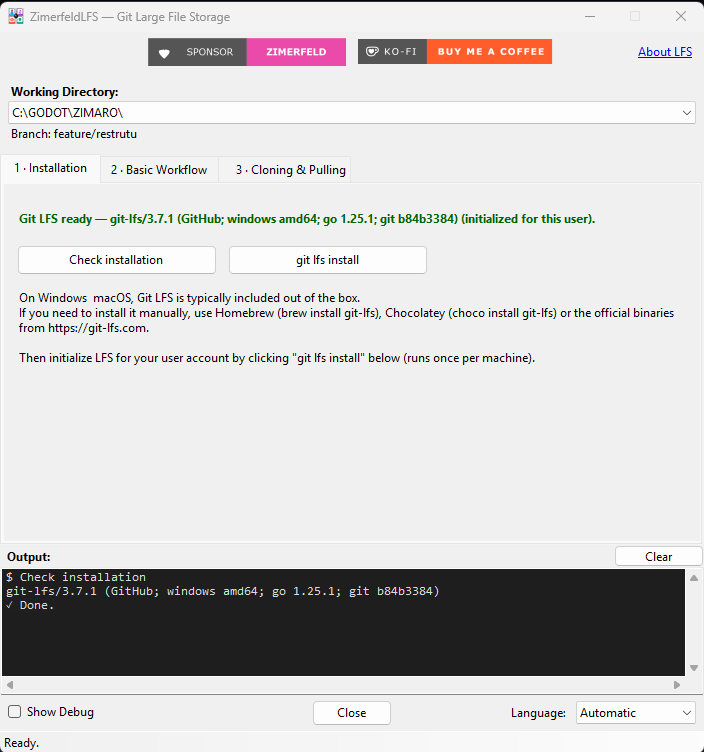
Task: Click the 'Branch: feature/restrutu' label
Action: 74,134
